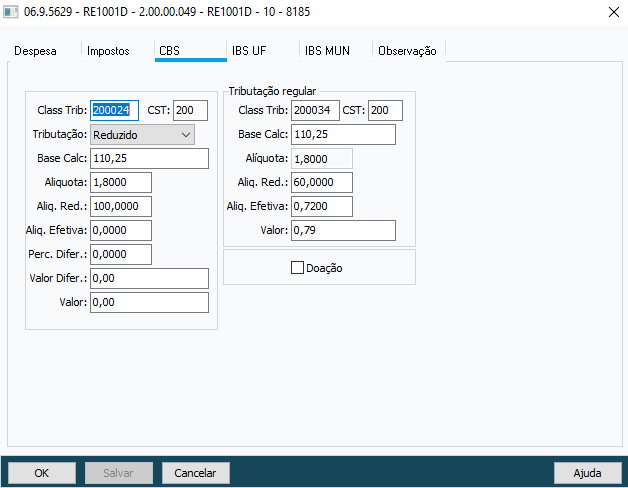Open the Impostos tab
628x488 pixels.
108,51
